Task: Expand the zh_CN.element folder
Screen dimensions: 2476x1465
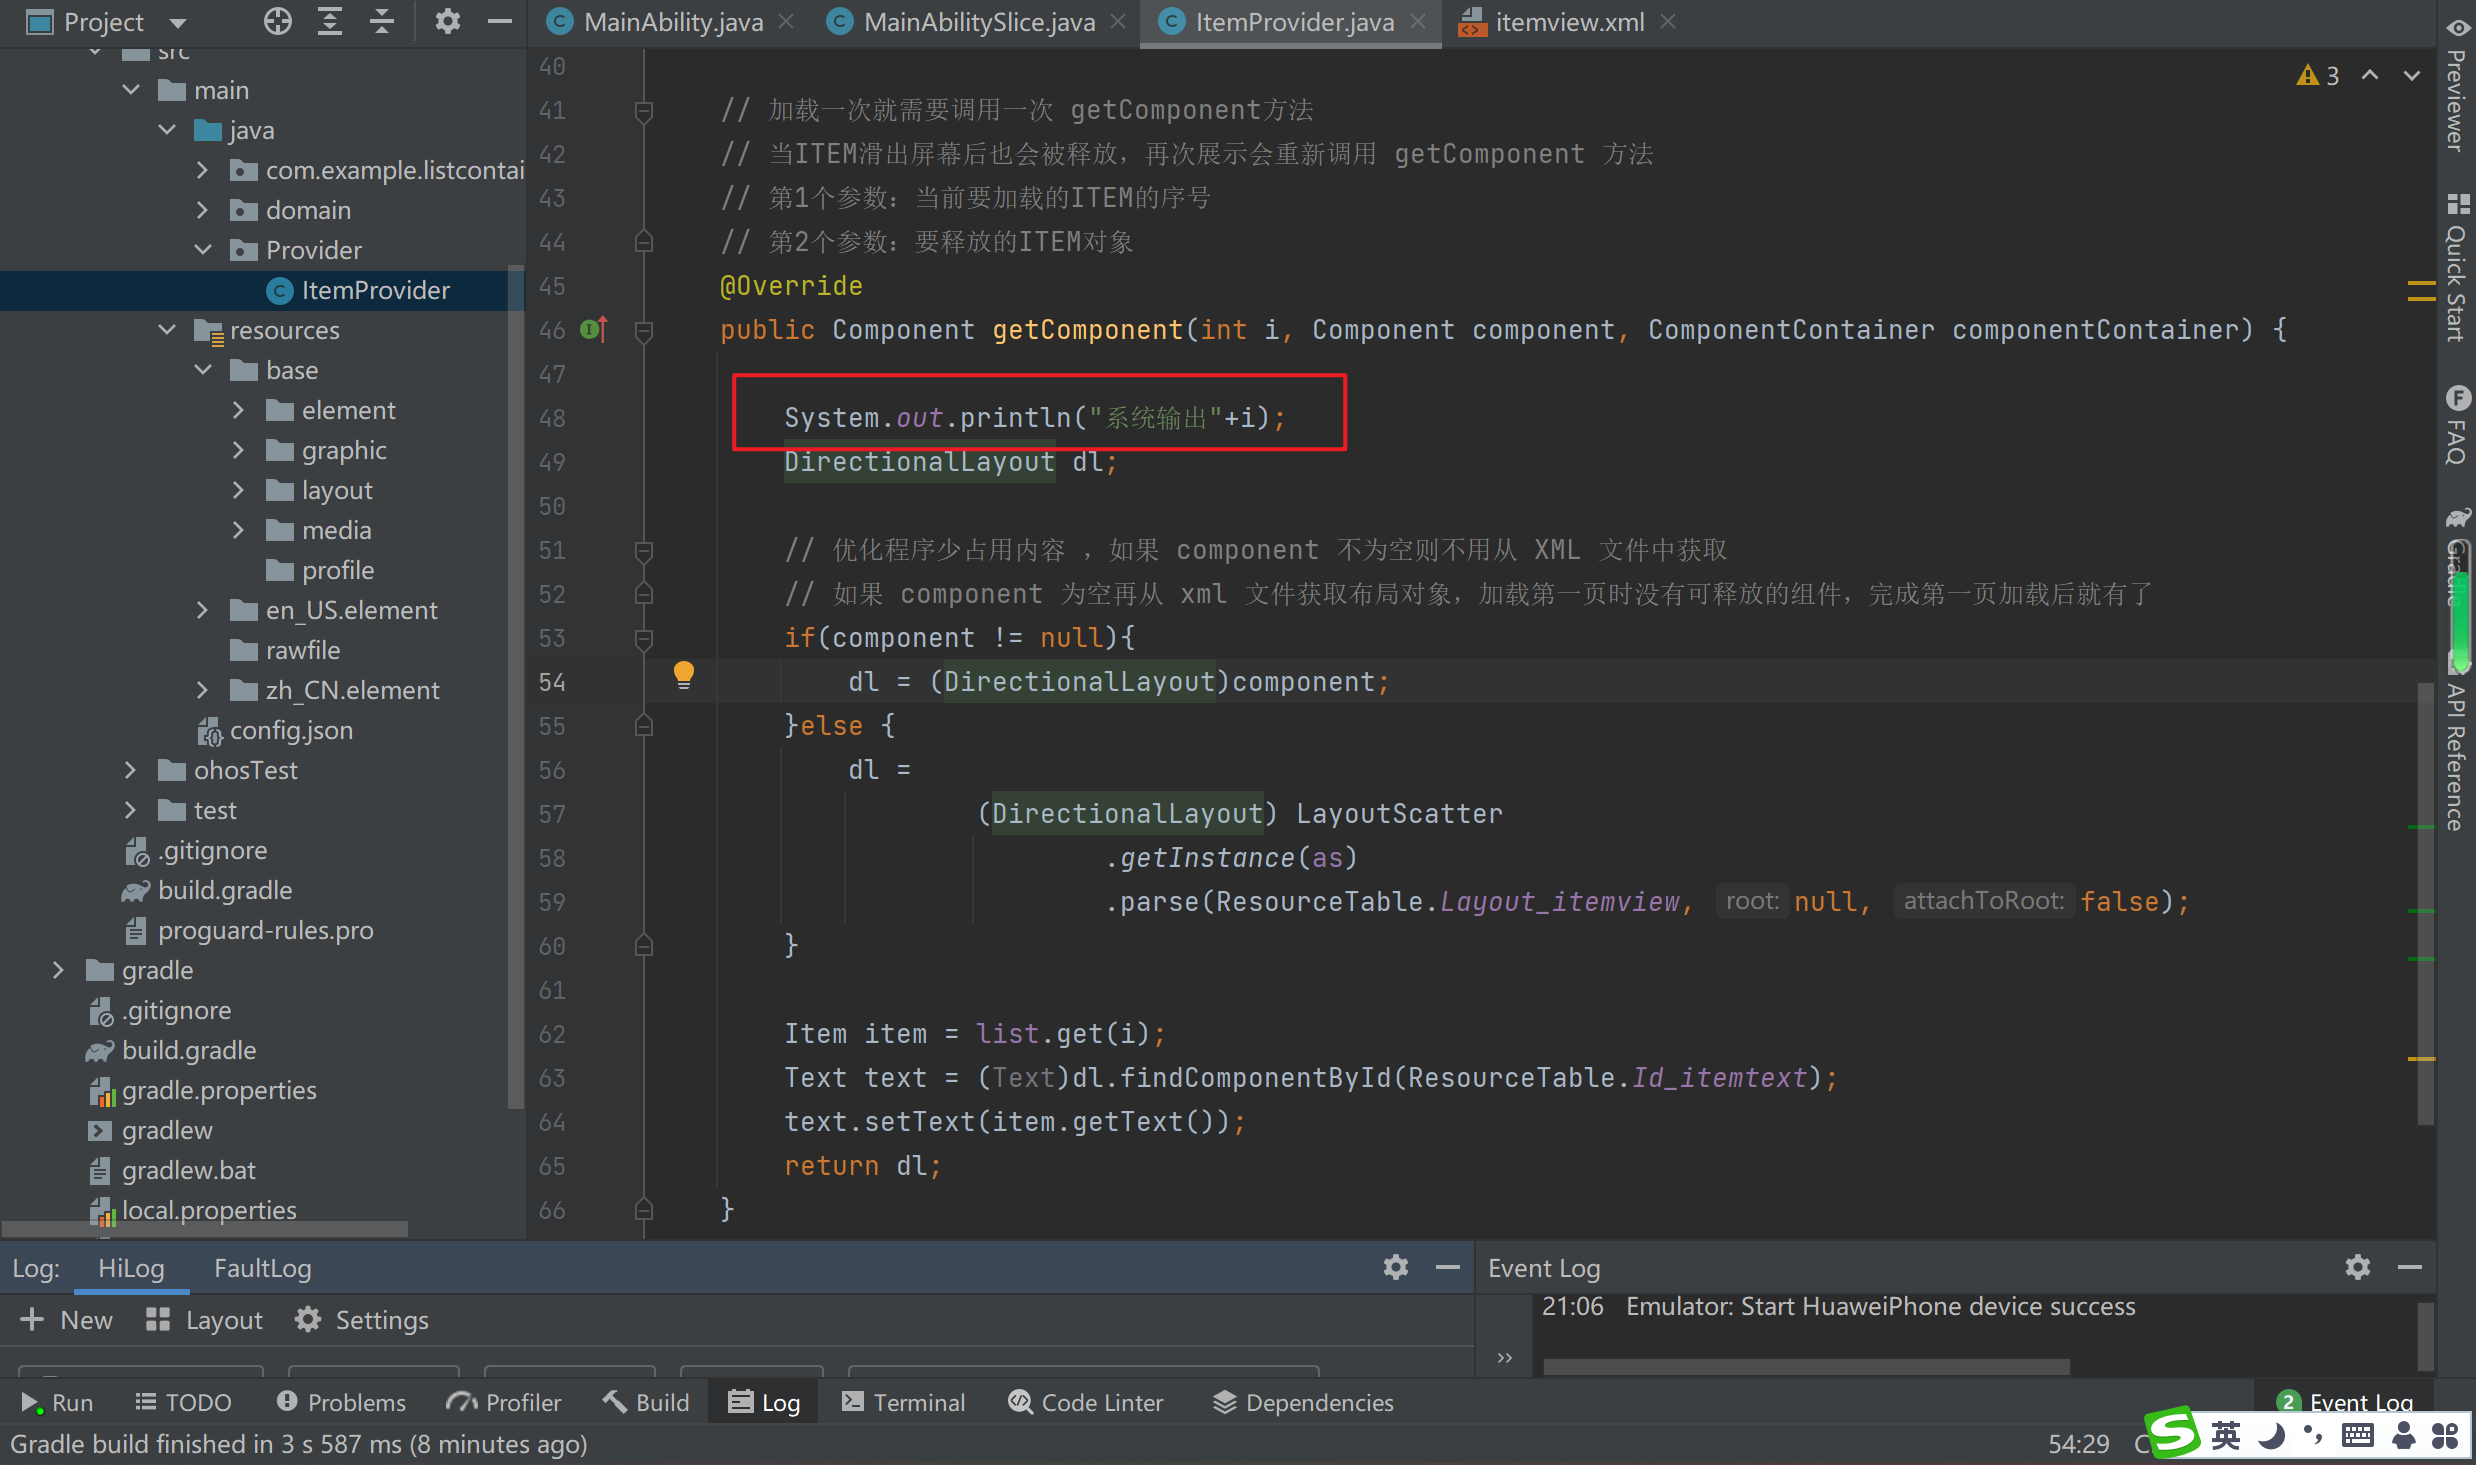Action: (203, 689)
